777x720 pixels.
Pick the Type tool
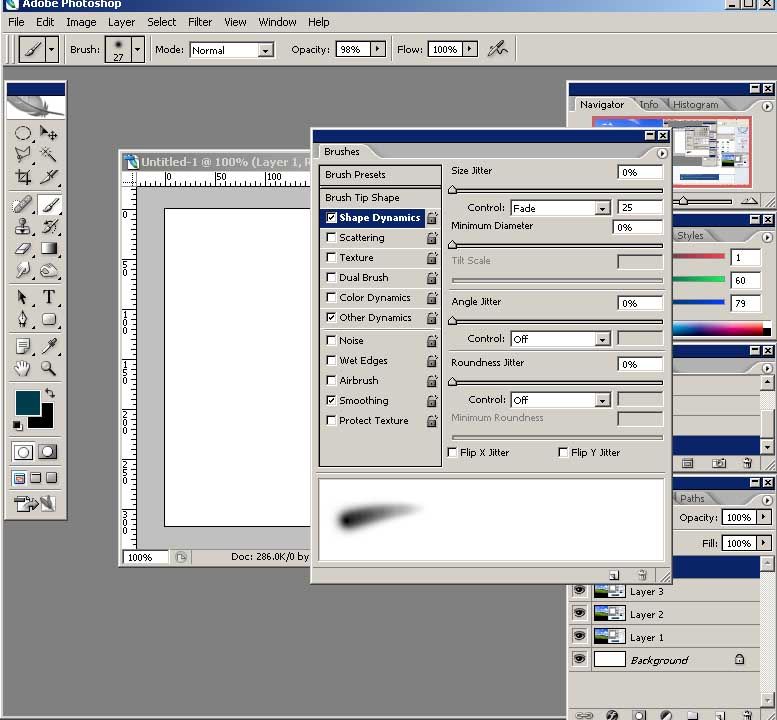click(x=48, y=297)
